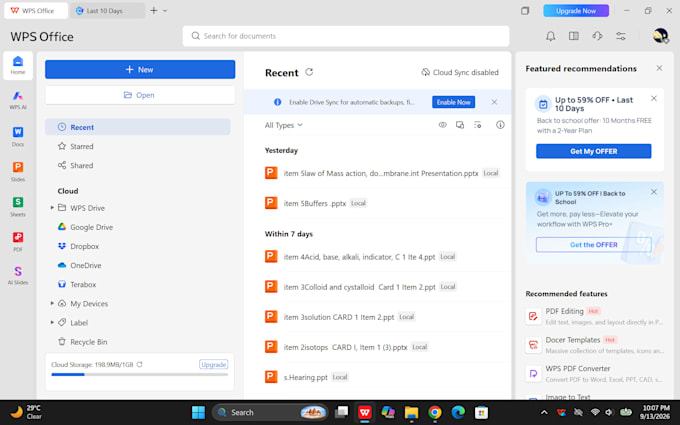Switch to the WPS Office tab
The width and height of the screenshot is (680, 425).
point(36,11)
